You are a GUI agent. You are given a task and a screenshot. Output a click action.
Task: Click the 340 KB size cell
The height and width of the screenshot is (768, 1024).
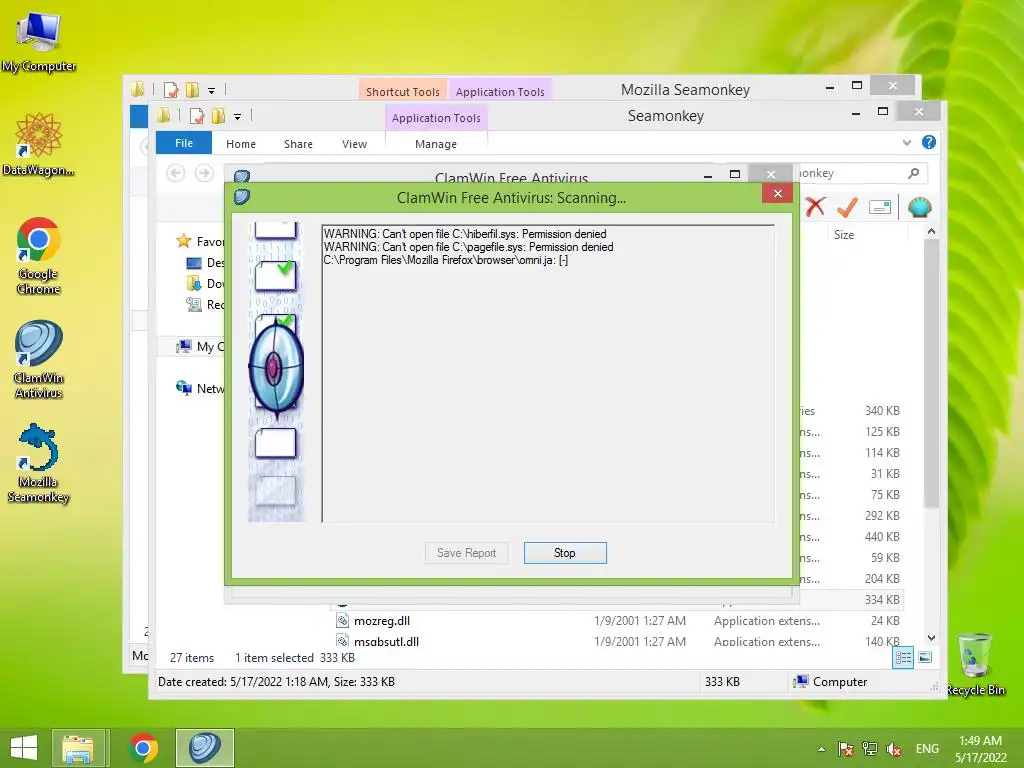click(882, 411)
